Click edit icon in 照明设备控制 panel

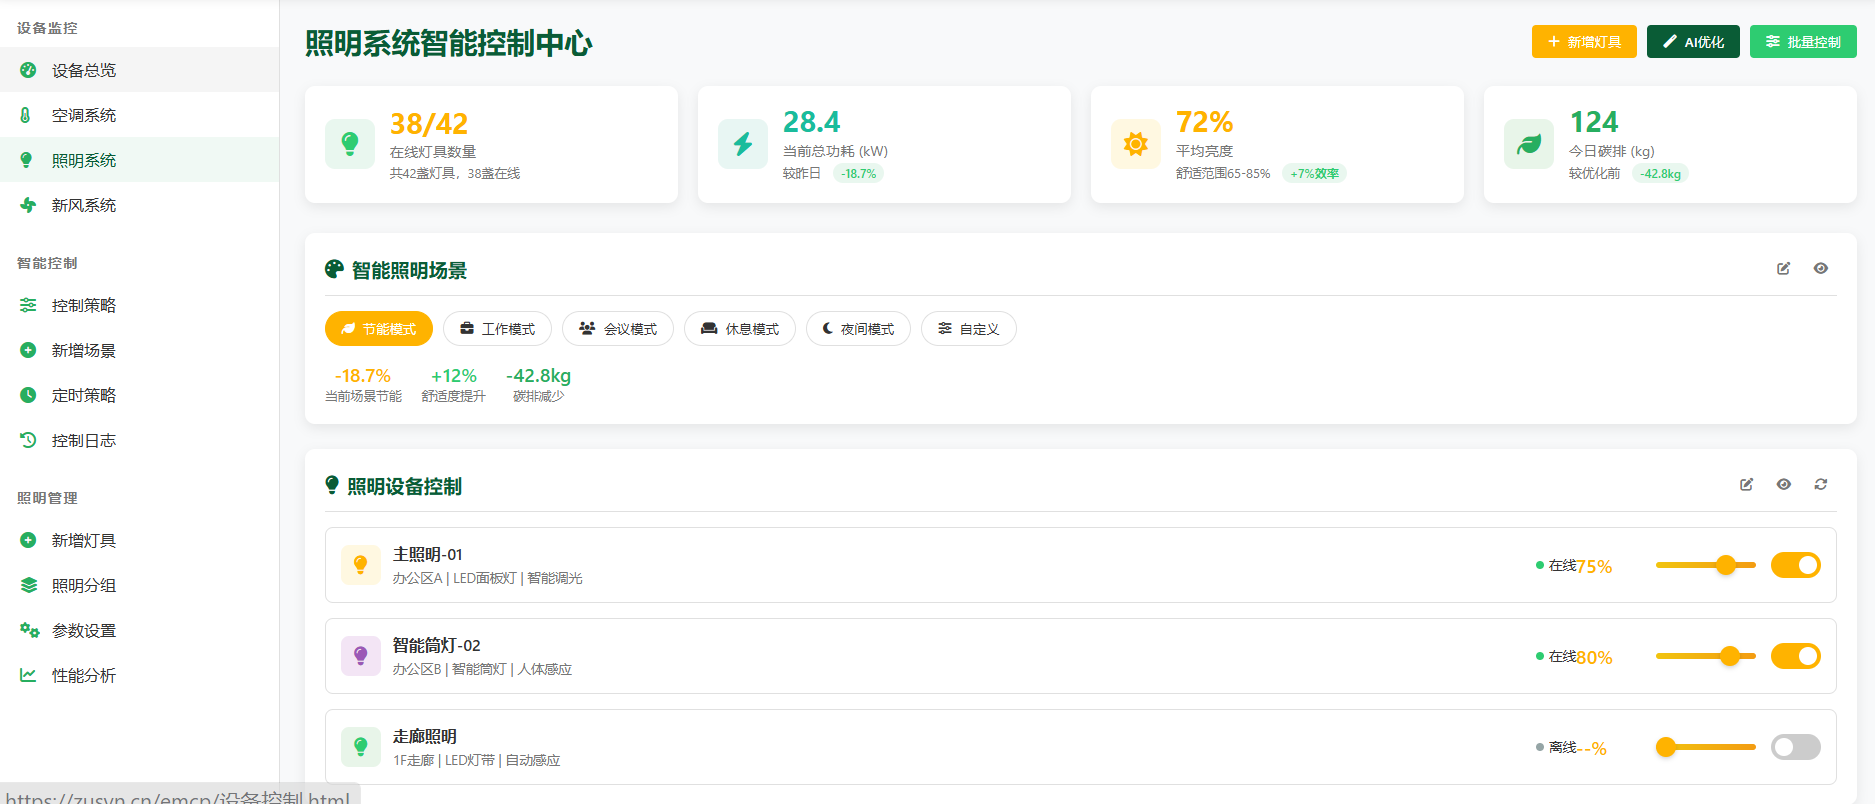(1746, 484)
